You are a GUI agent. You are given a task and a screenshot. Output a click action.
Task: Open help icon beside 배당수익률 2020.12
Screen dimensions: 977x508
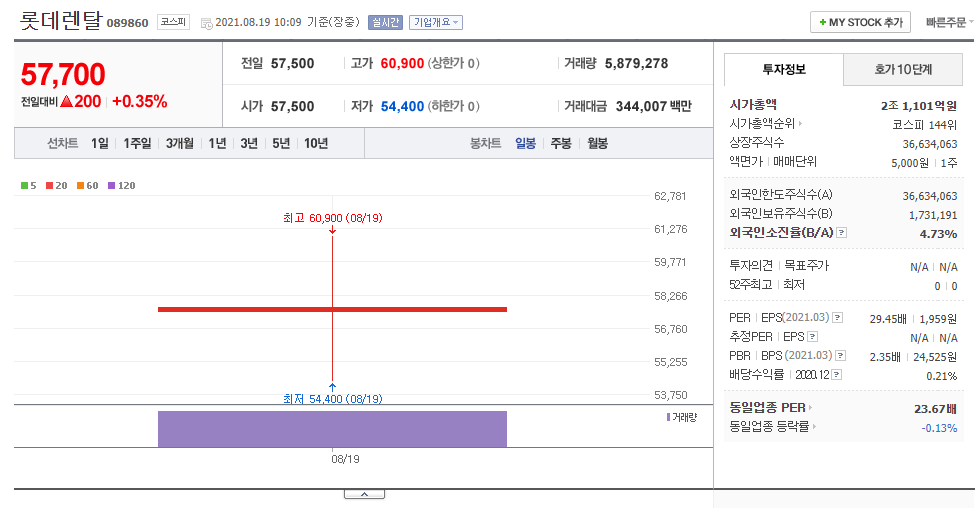coord(837,375)
